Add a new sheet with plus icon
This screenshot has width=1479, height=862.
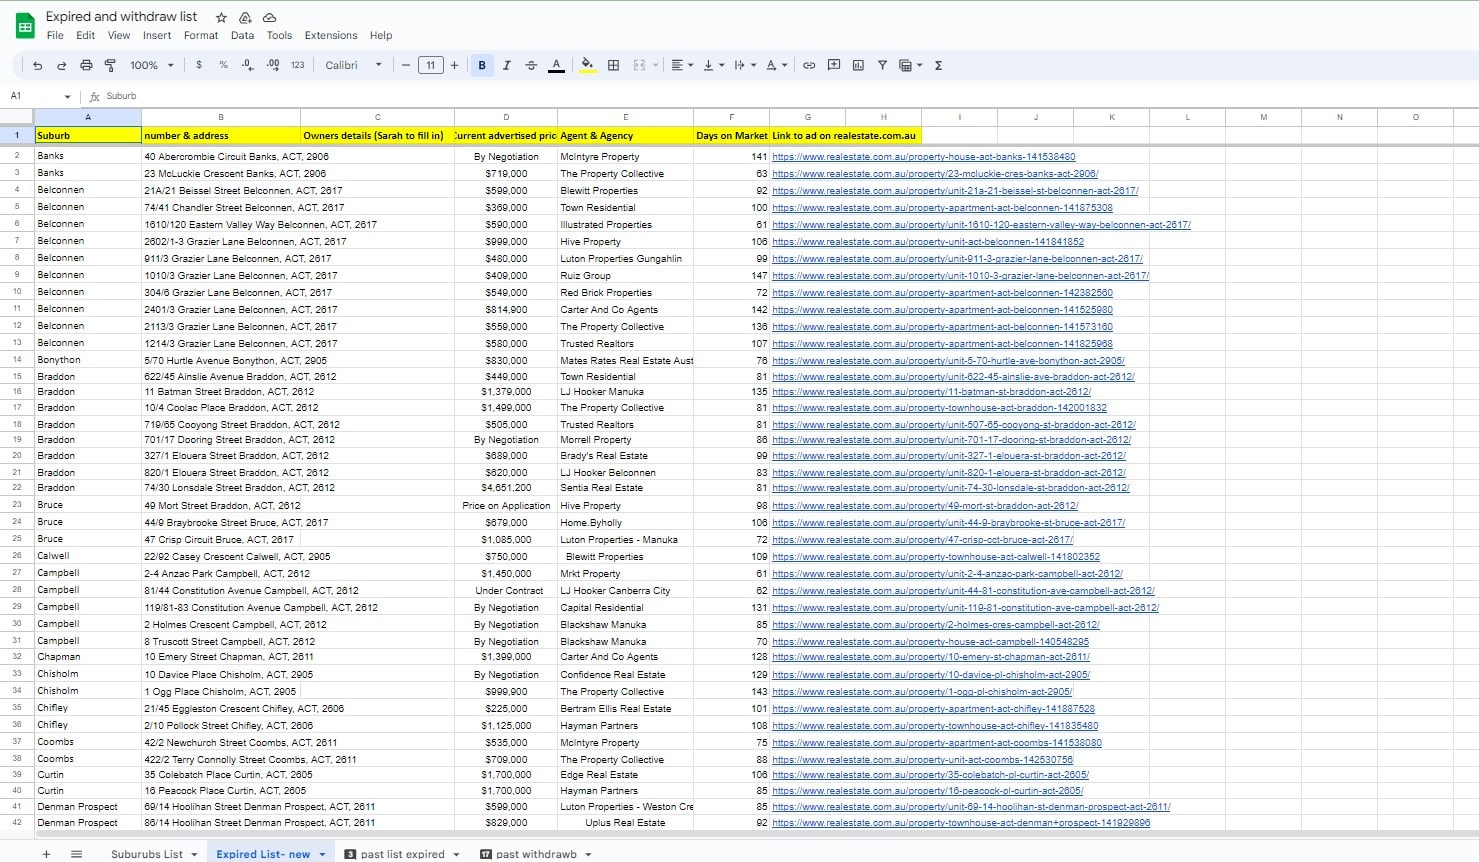point(46,854)
